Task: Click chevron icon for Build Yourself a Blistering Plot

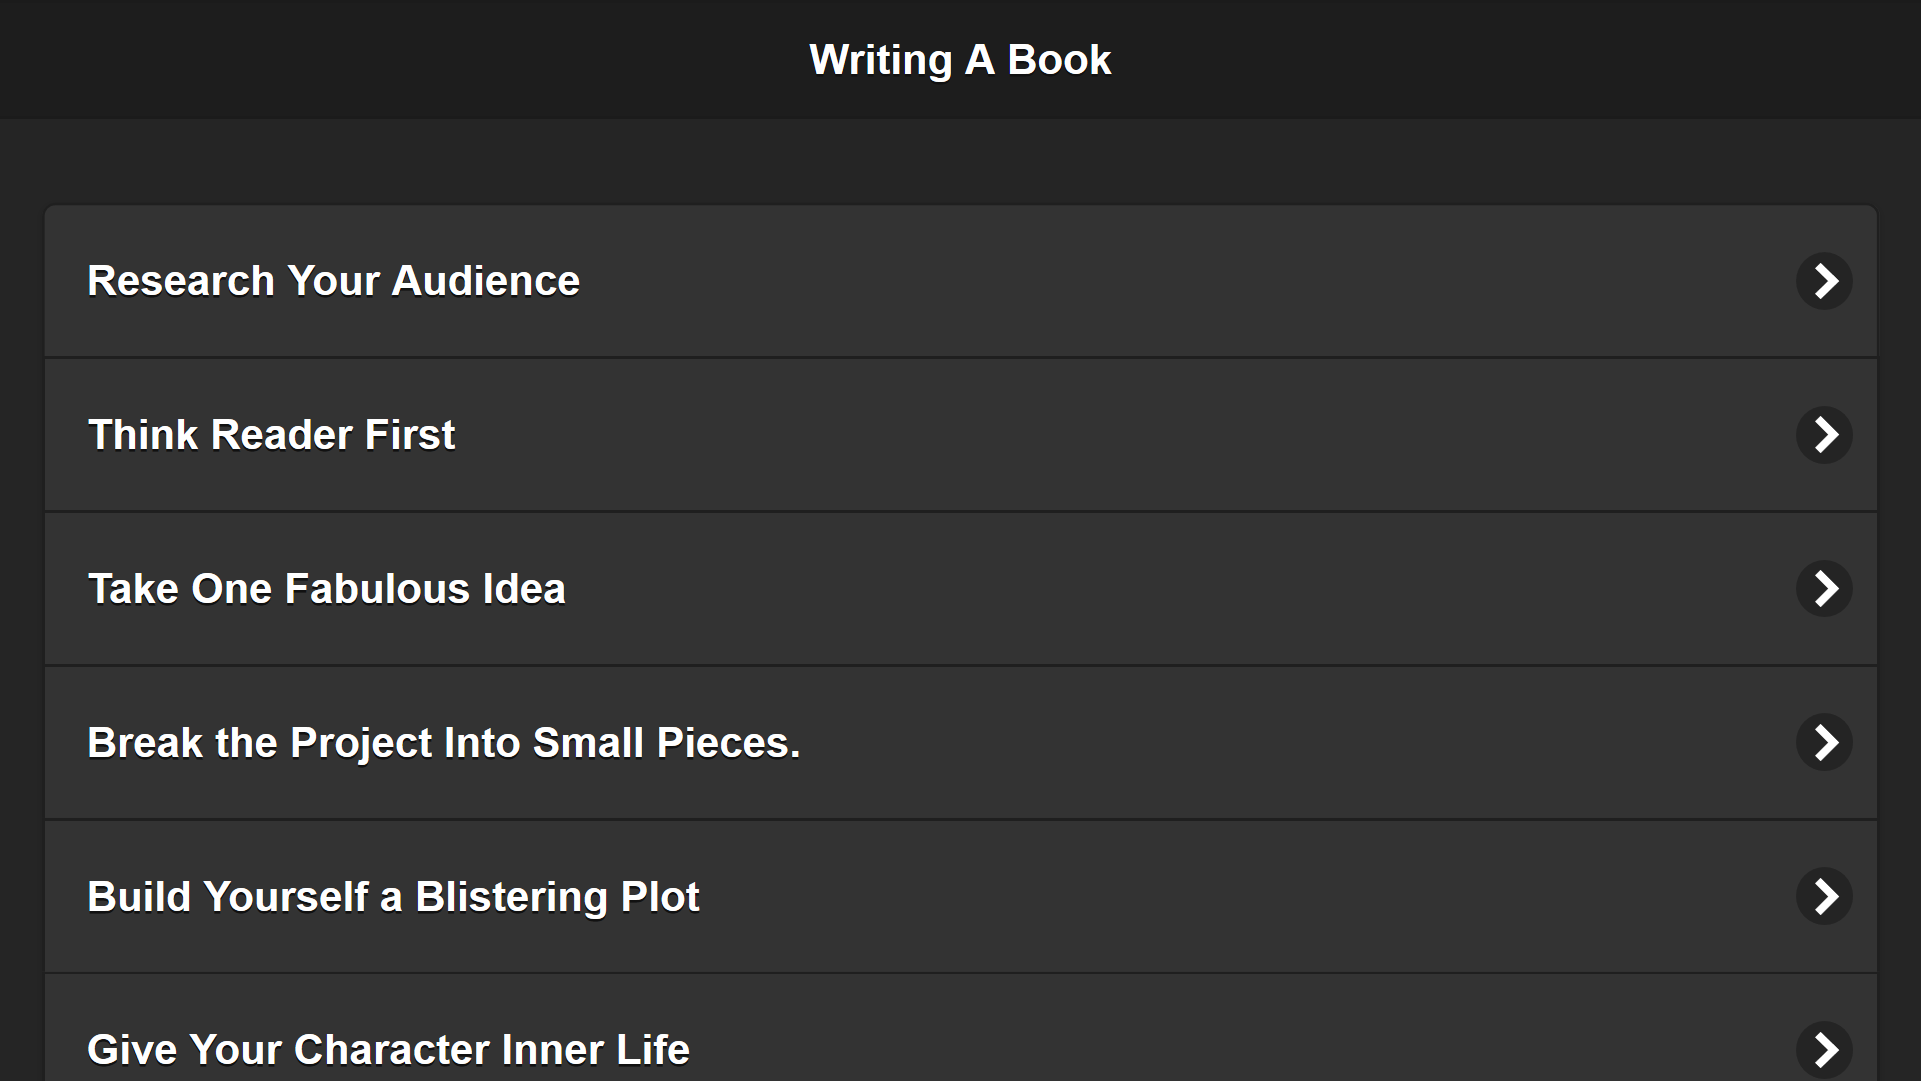Action: [x=1824, y=896]
